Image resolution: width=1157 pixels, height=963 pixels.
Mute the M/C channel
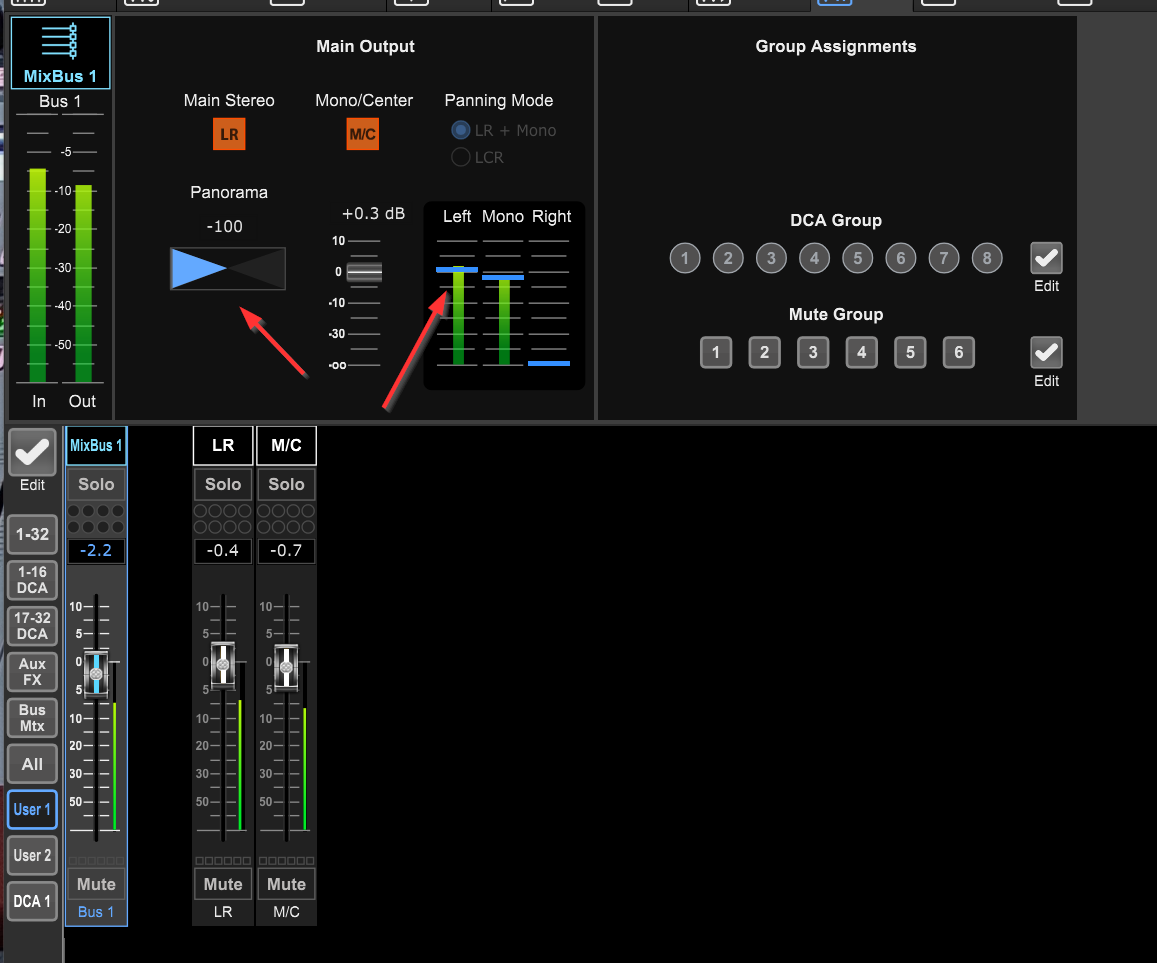[x=286, y=884]
